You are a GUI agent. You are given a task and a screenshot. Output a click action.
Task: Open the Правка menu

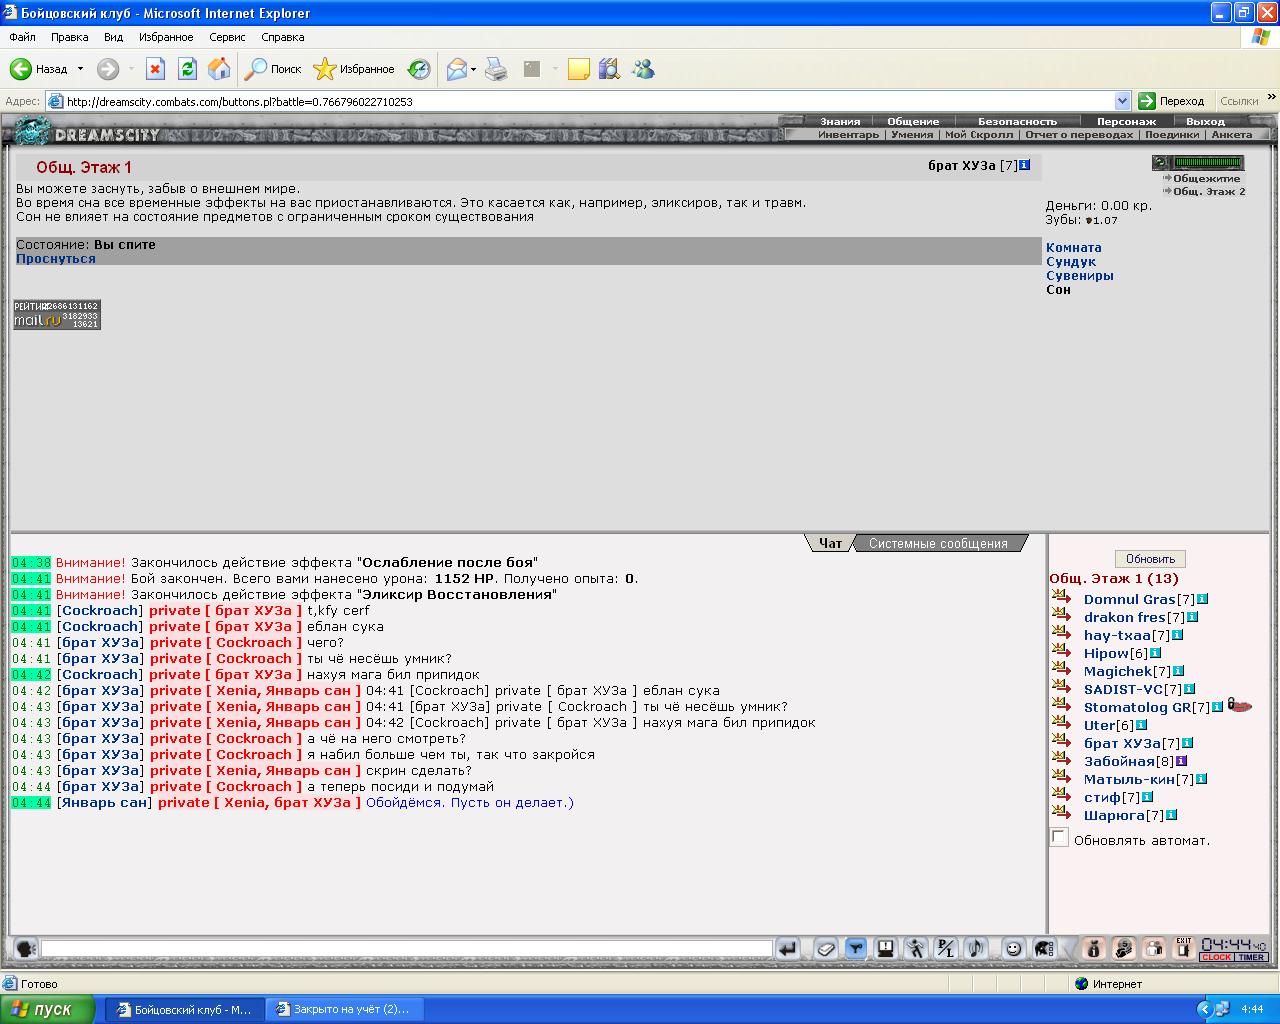click(x=69, y=37)
